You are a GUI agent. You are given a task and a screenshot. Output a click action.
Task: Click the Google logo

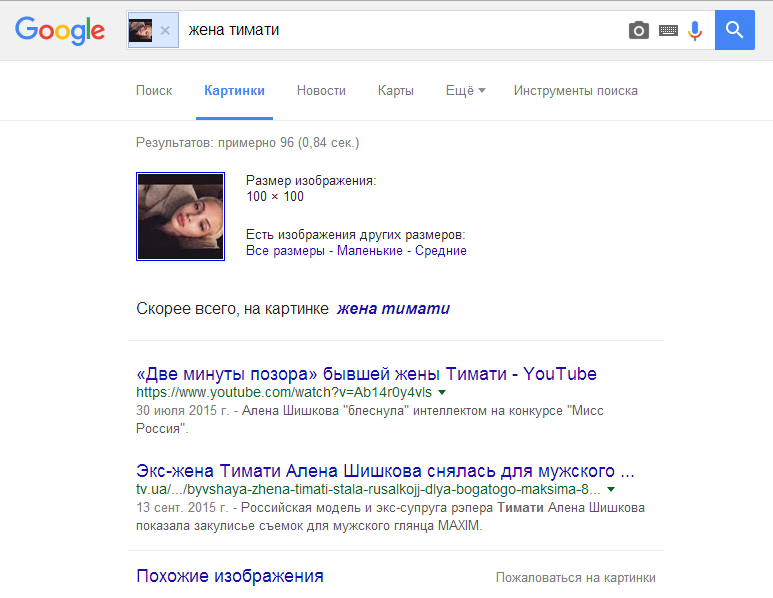[60, 31]
